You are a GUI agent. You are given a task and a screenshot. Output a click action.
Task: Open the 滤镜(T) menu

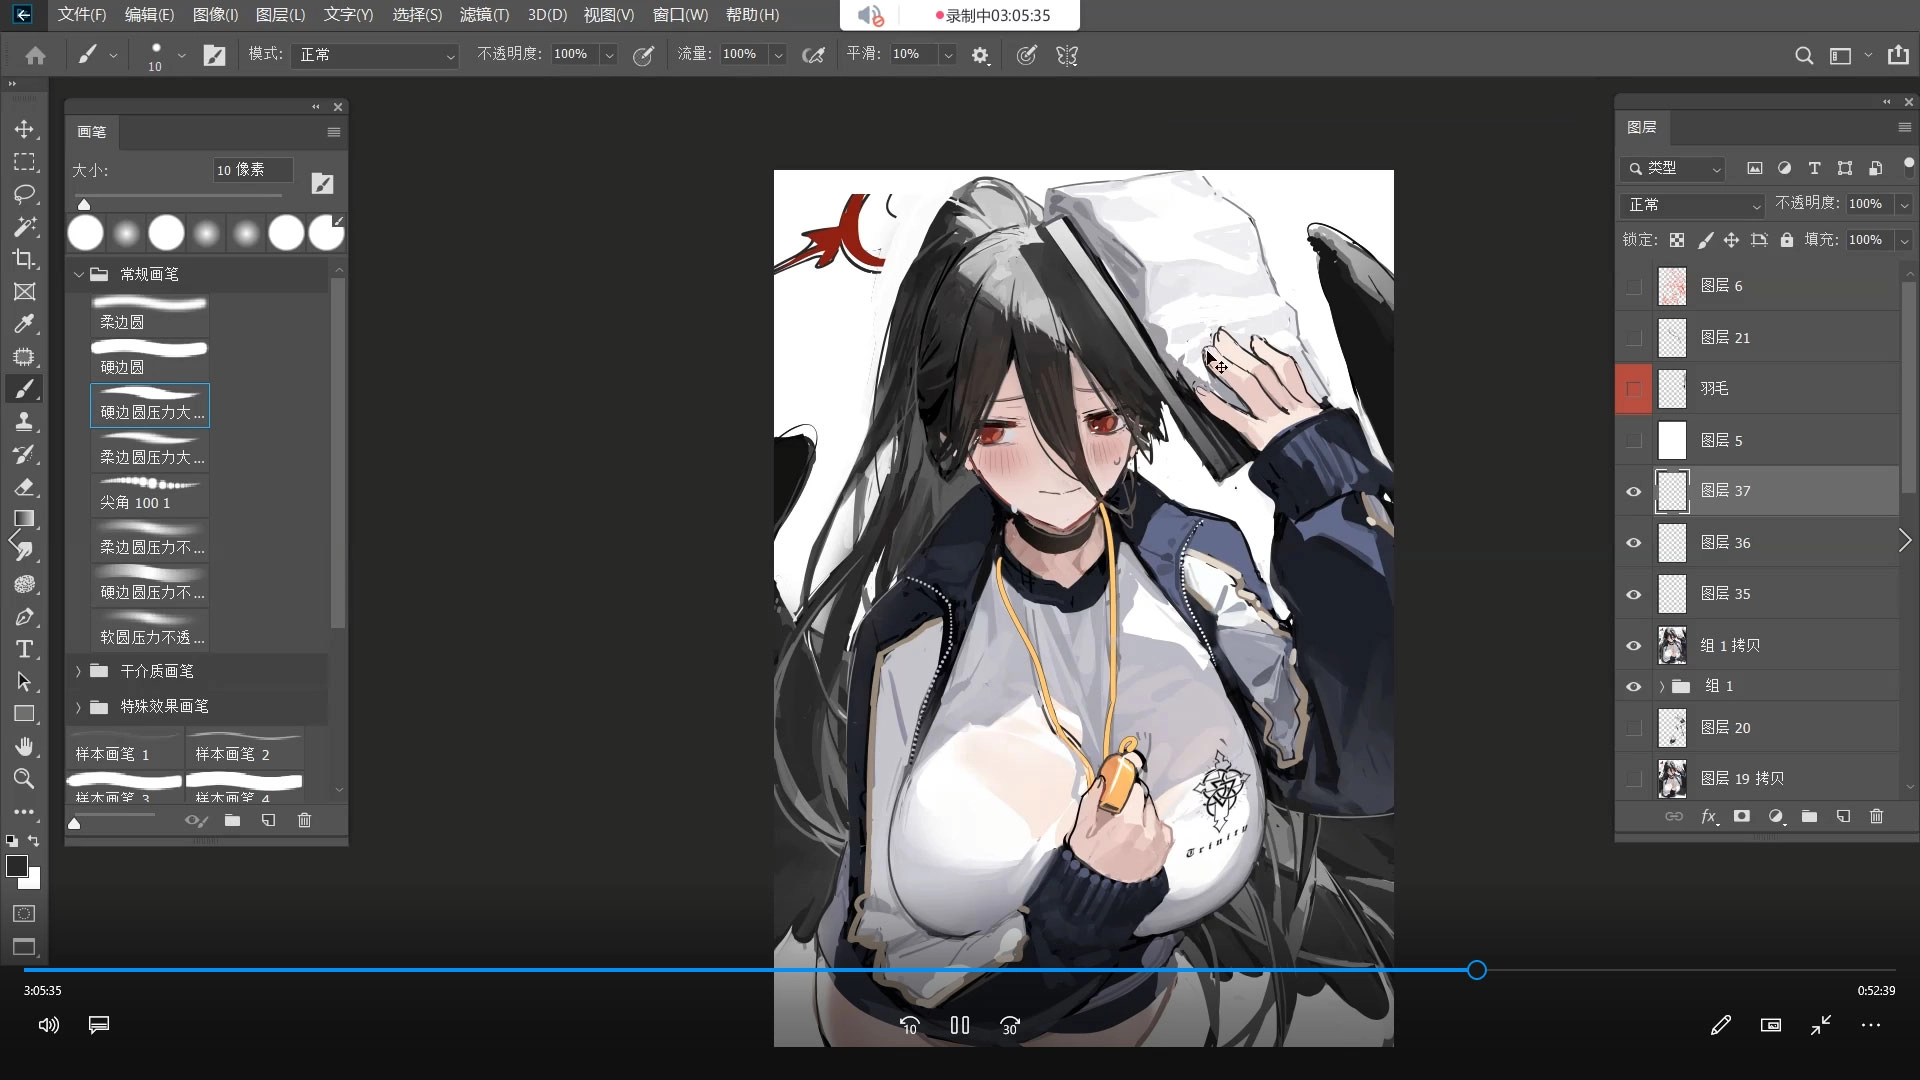[484, 15]
